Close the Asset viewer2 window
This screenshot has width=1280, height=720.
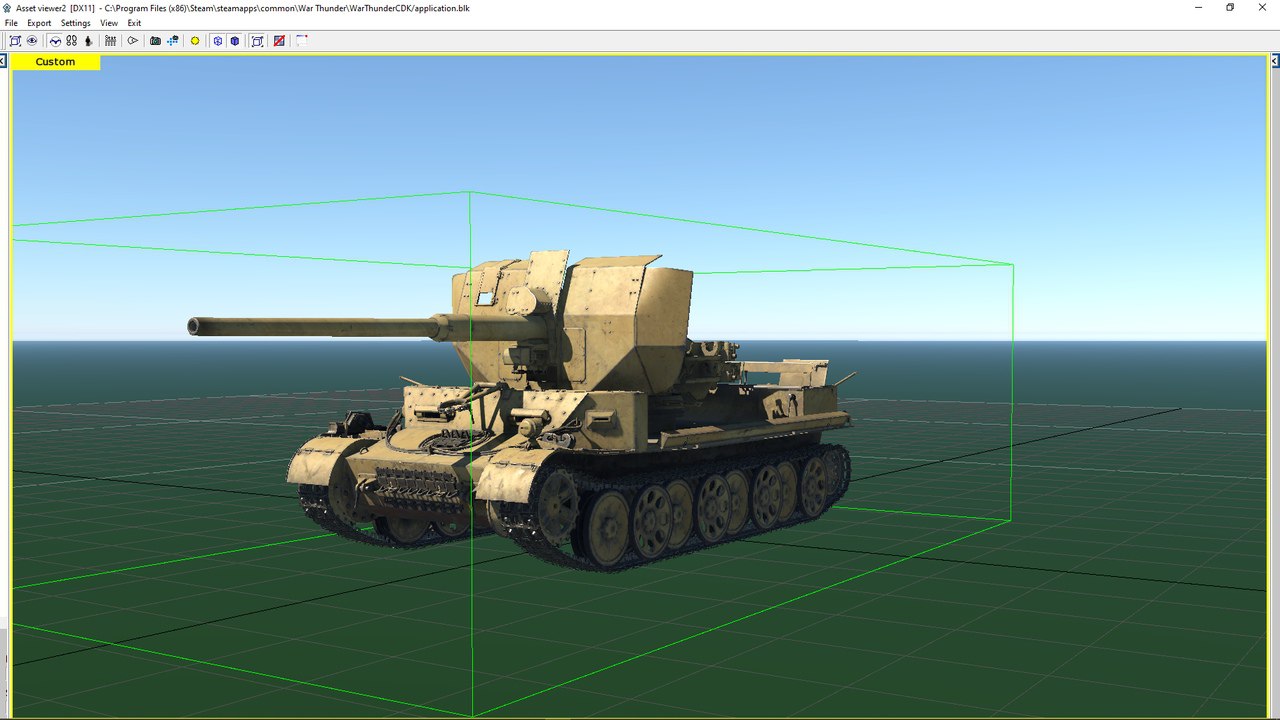click(x=1263, y=7)
